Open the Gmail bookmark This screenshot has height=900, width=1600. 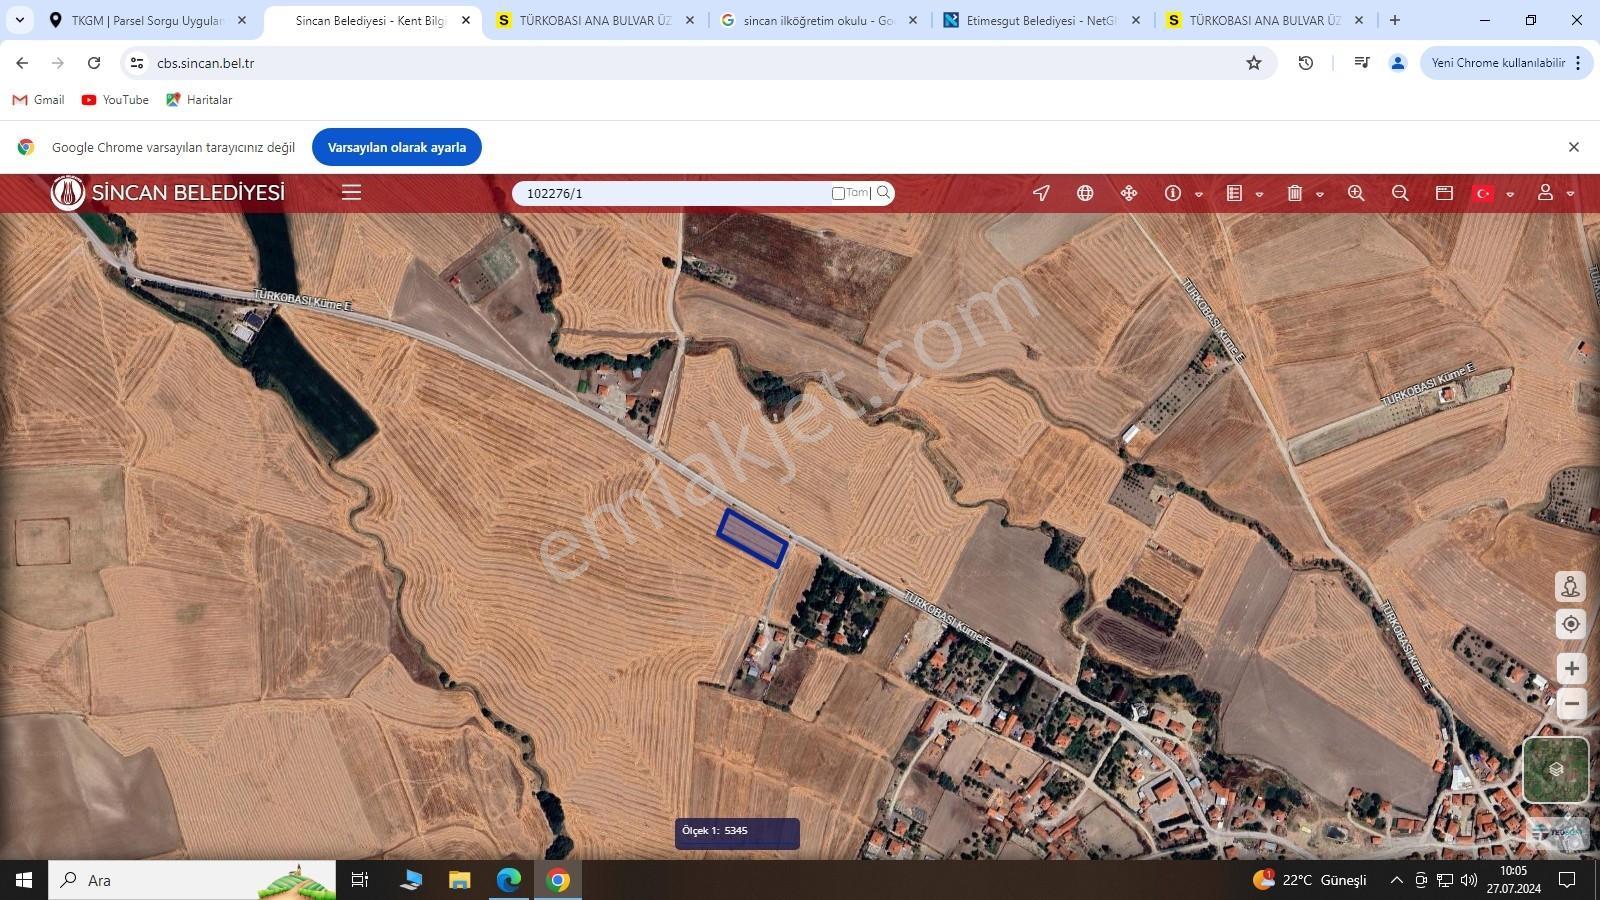pyautogui.click(x=38, y=100)
